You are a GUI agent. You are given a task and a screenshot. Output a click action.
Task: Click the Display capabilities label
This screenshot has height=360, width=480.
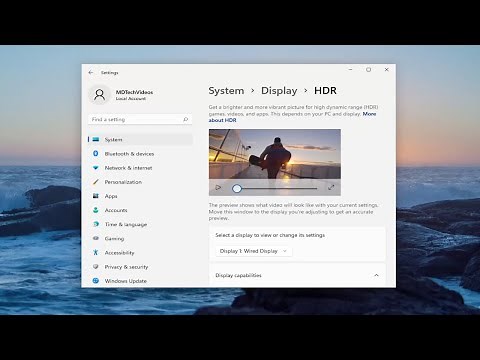pos(238,275)
